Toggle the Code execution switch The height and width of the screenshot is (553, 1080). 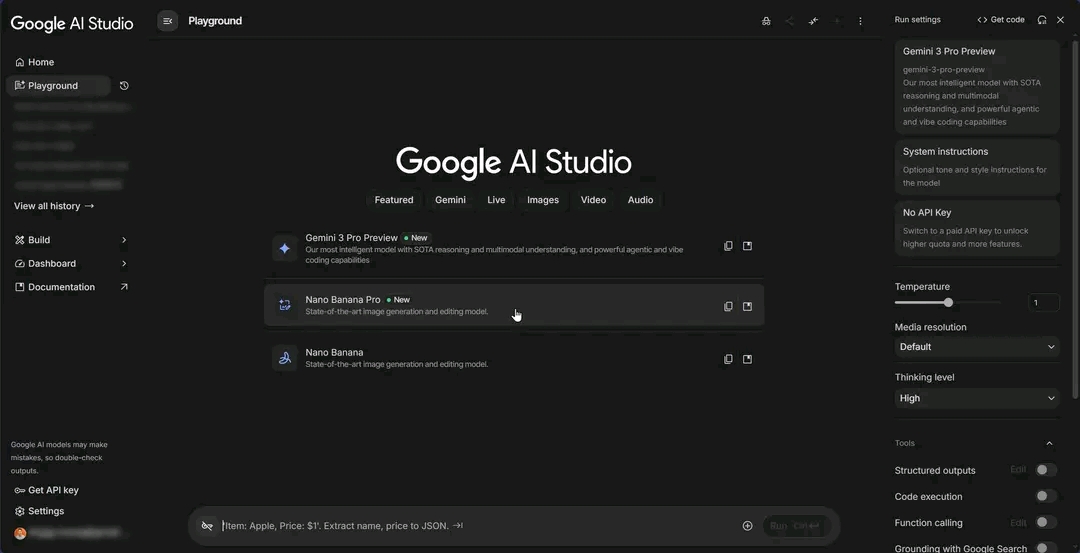tap(1046, 497)
